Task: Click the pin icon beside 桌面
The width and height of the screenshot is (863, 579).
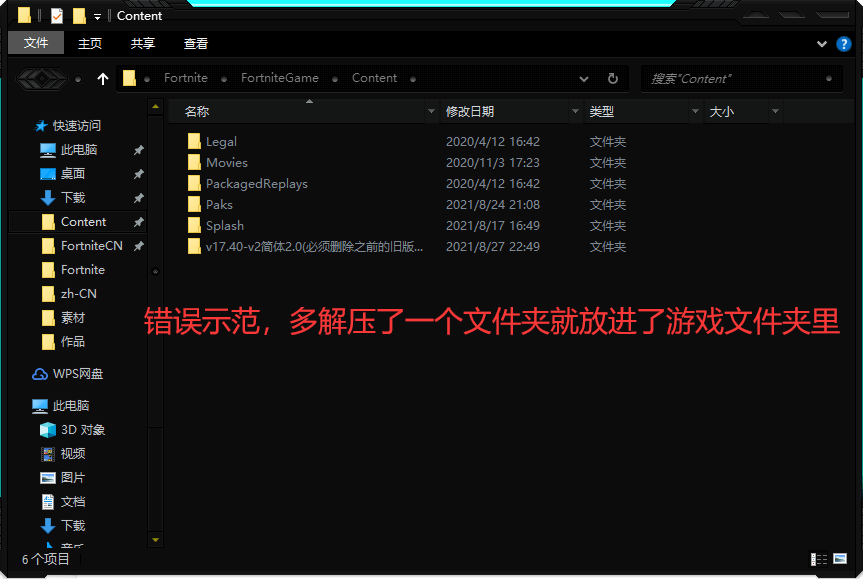Action: (x=138, y=174)
